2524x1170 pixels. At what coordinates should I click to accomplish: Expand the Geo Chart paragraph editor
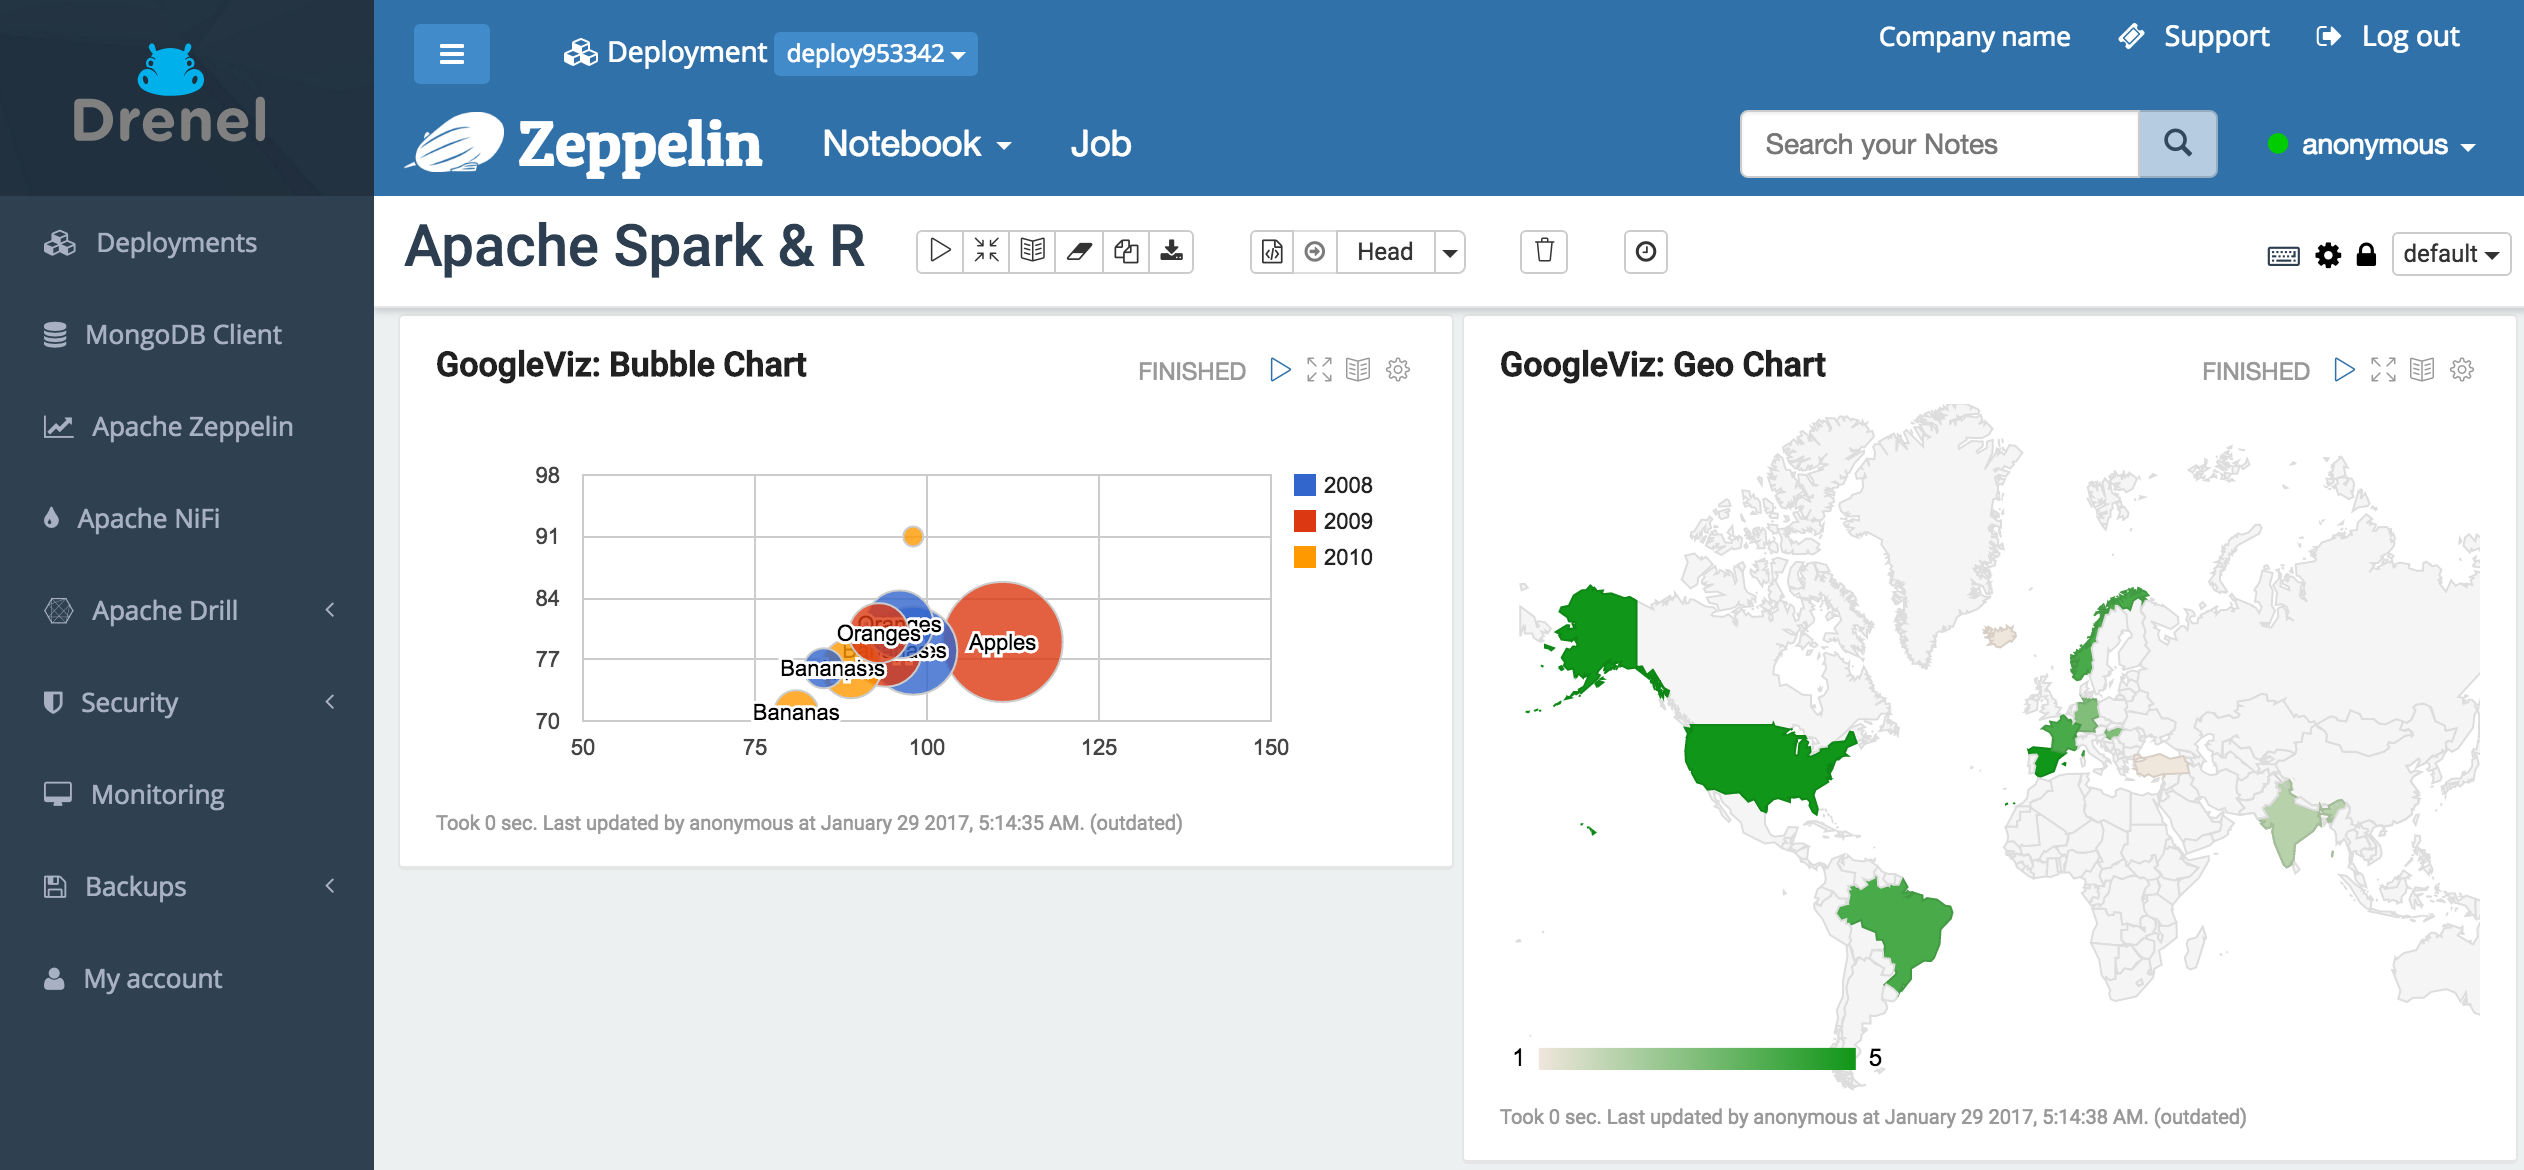pyautogui.click(x=2383, y=370)
